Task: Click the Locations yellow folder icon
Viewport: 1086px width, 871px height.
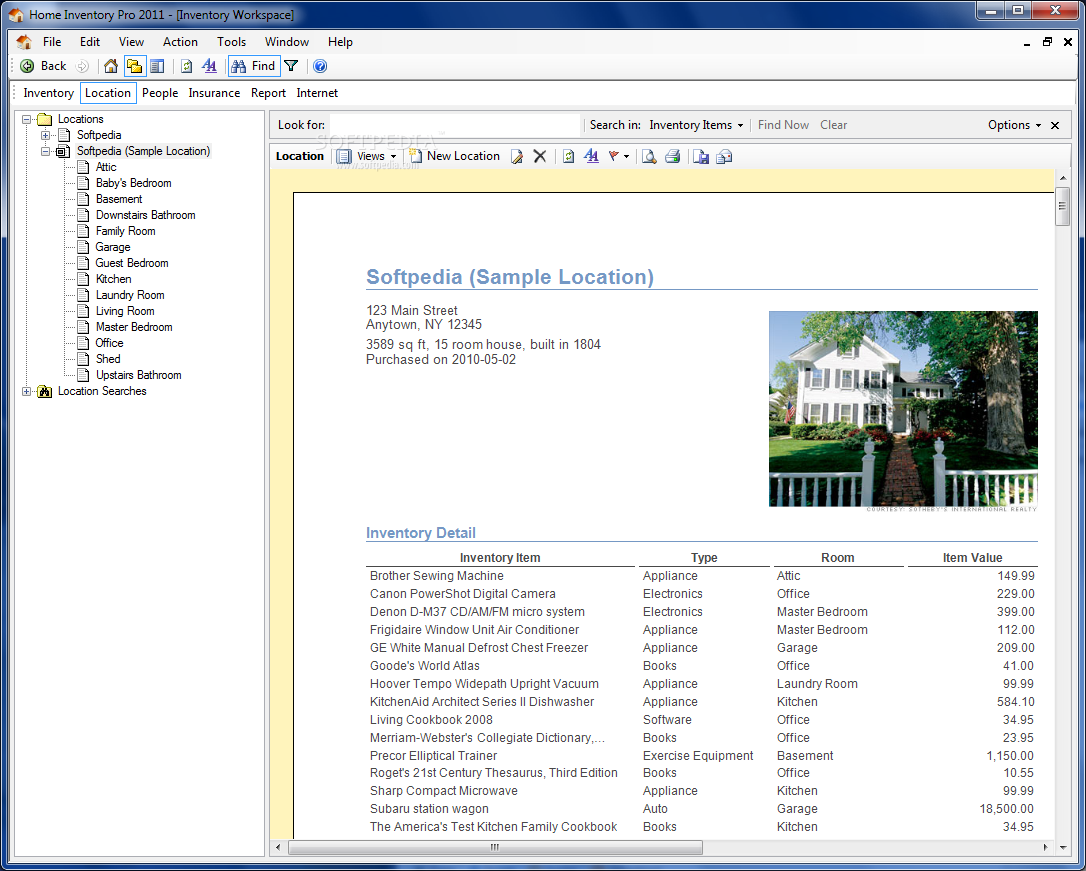Action: pyautogui.click(x=44, y=119)
